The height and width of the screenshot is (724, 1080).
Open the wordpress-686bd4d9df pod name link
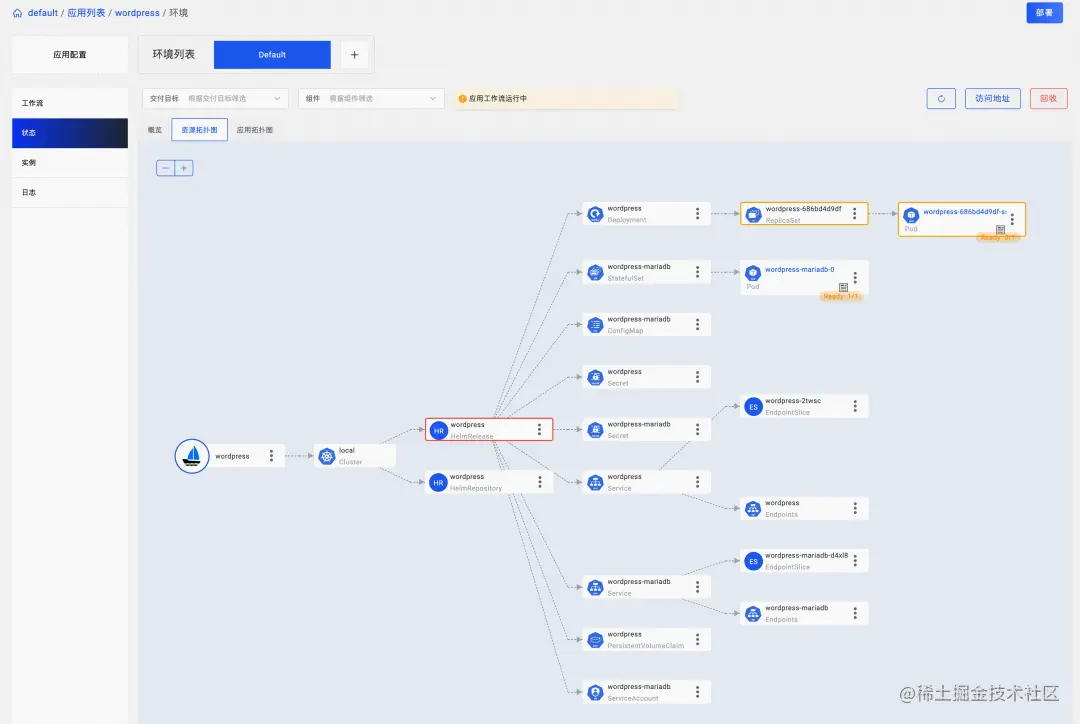click(964, 211)
